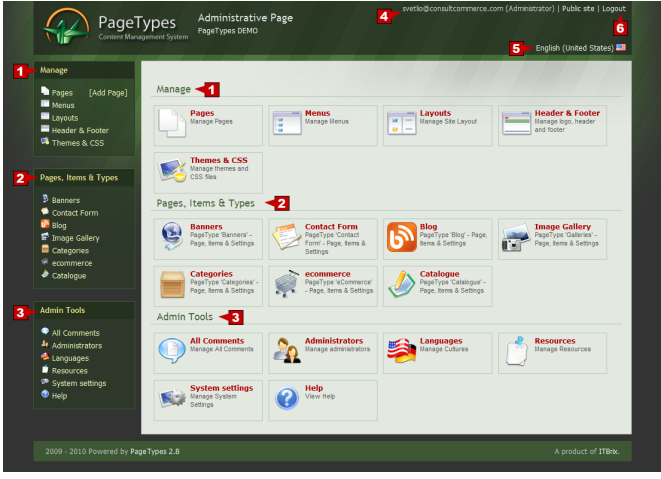The image size is (661, 479).
Task: Click sidebar Languages flag icon
Action: [x=45, y=356]
